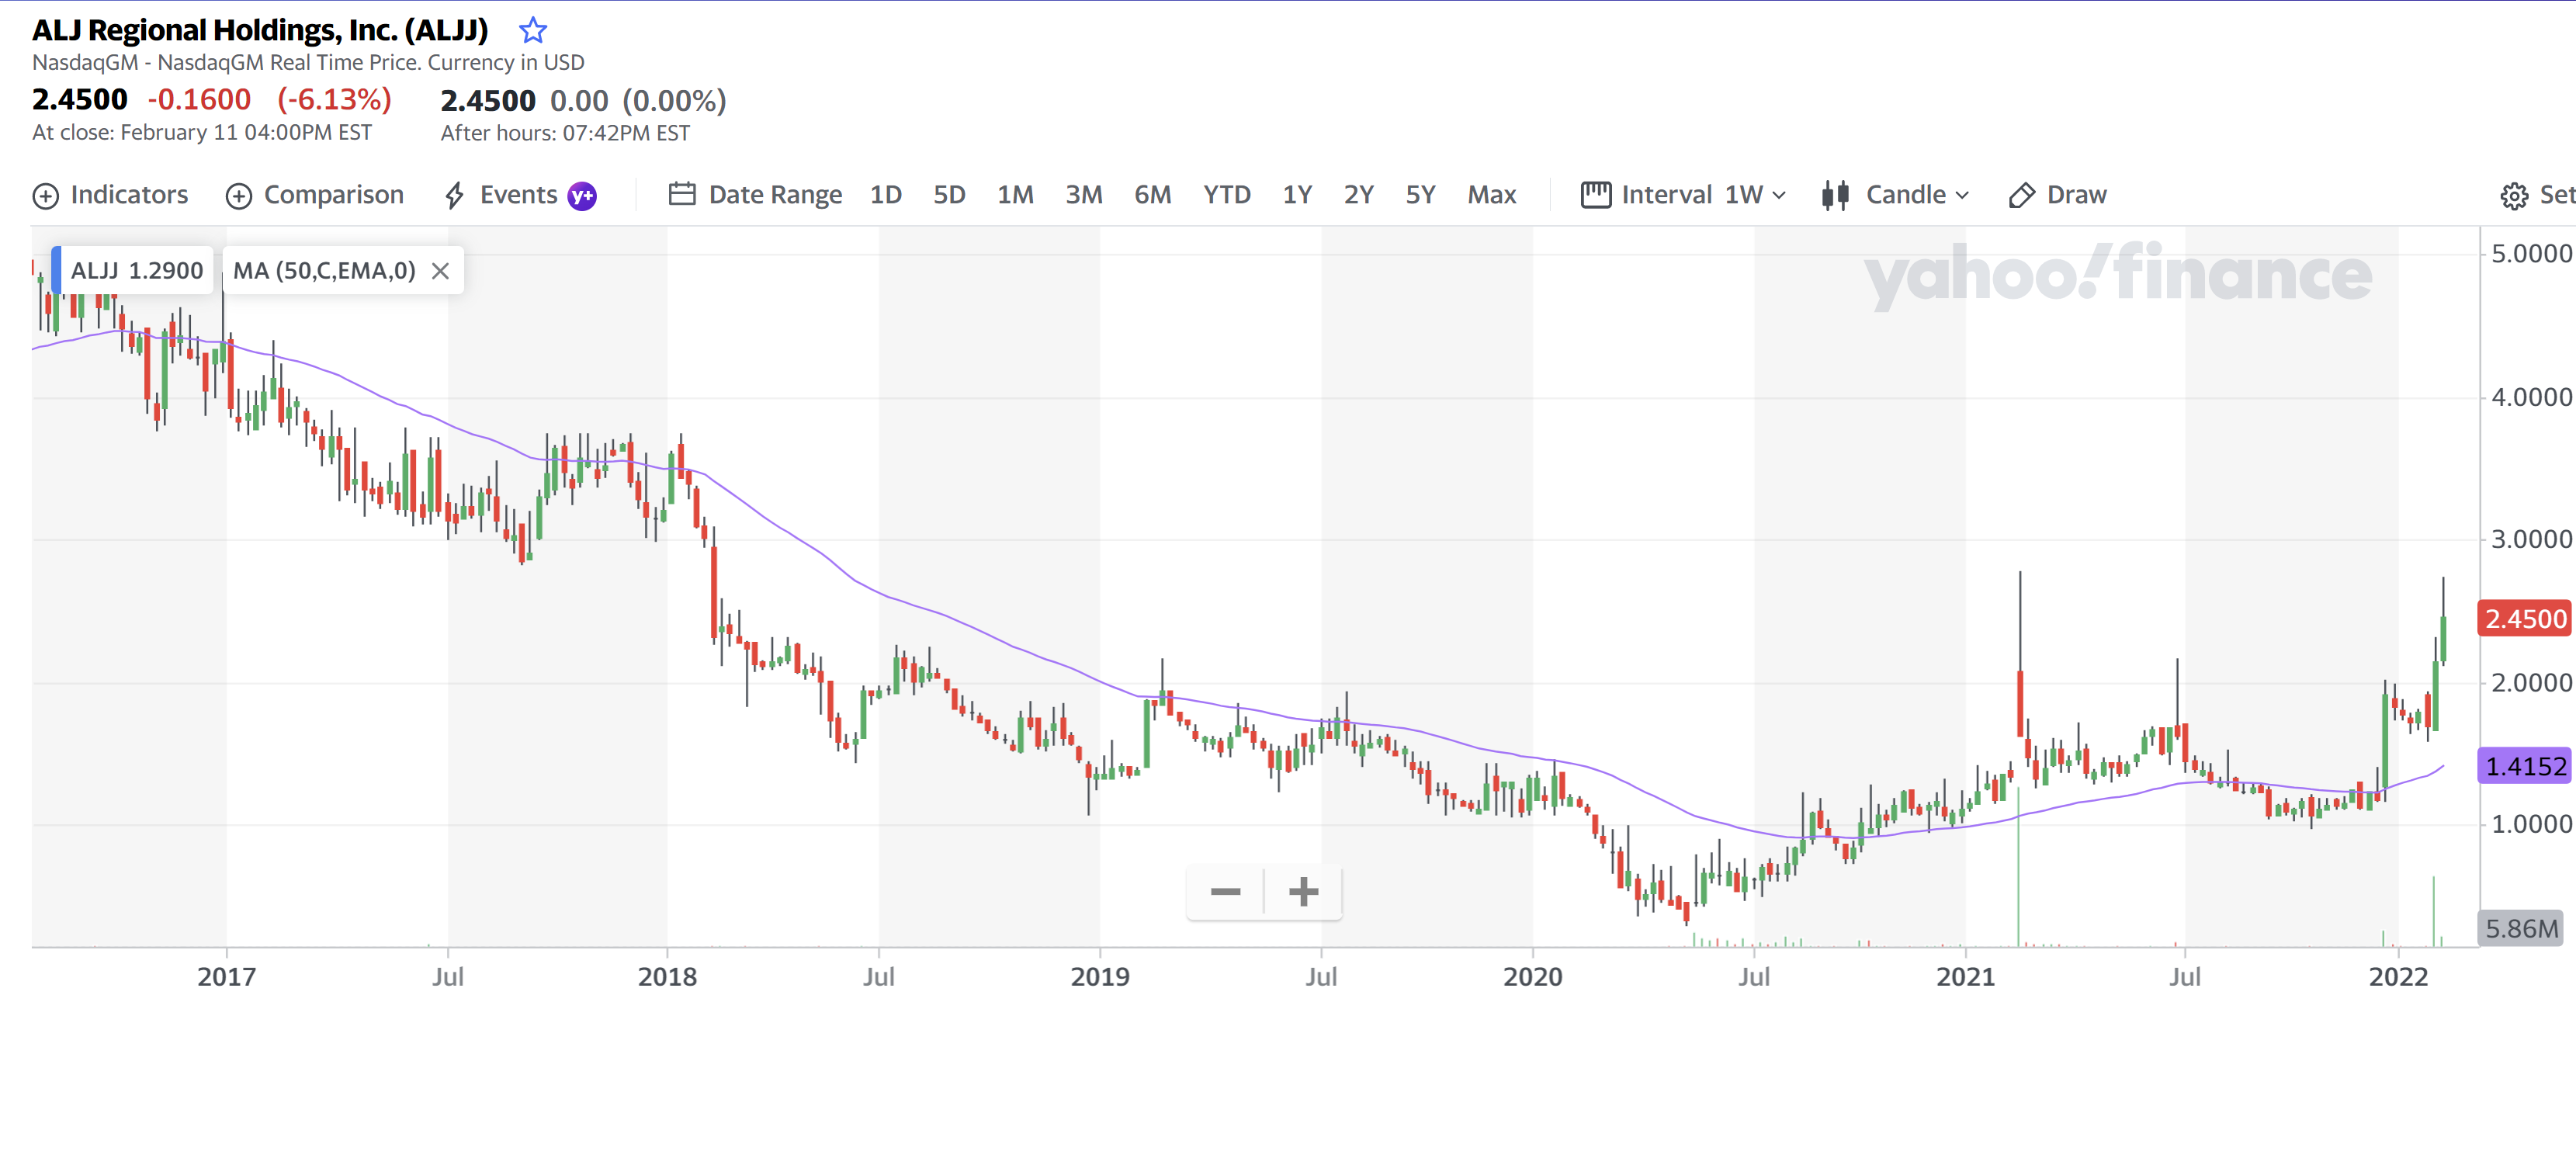Viewport: 2576px width, 1158px height.
Task: Click the NasdaqGM real time price subtitle
Action: click(x=308, y=63)
